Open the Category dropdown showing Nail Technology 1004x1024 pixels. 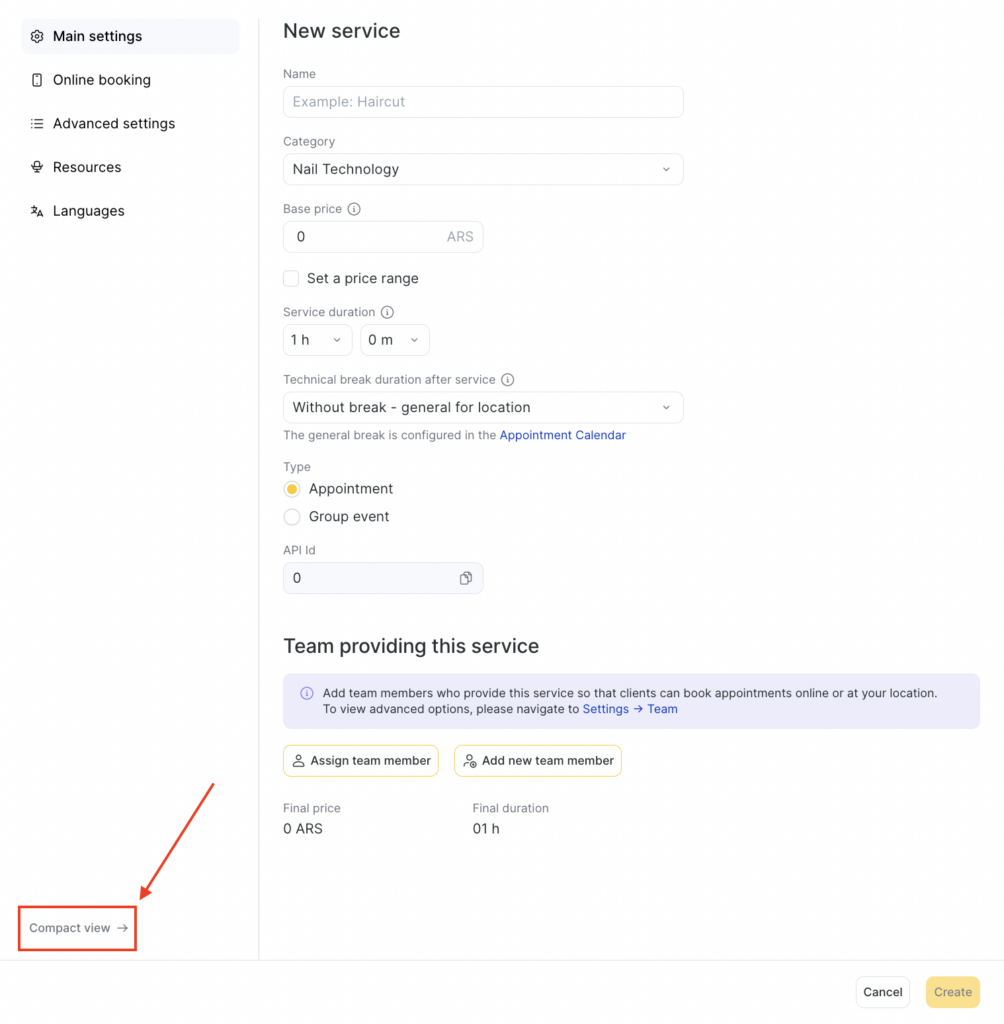coord(483,169)
